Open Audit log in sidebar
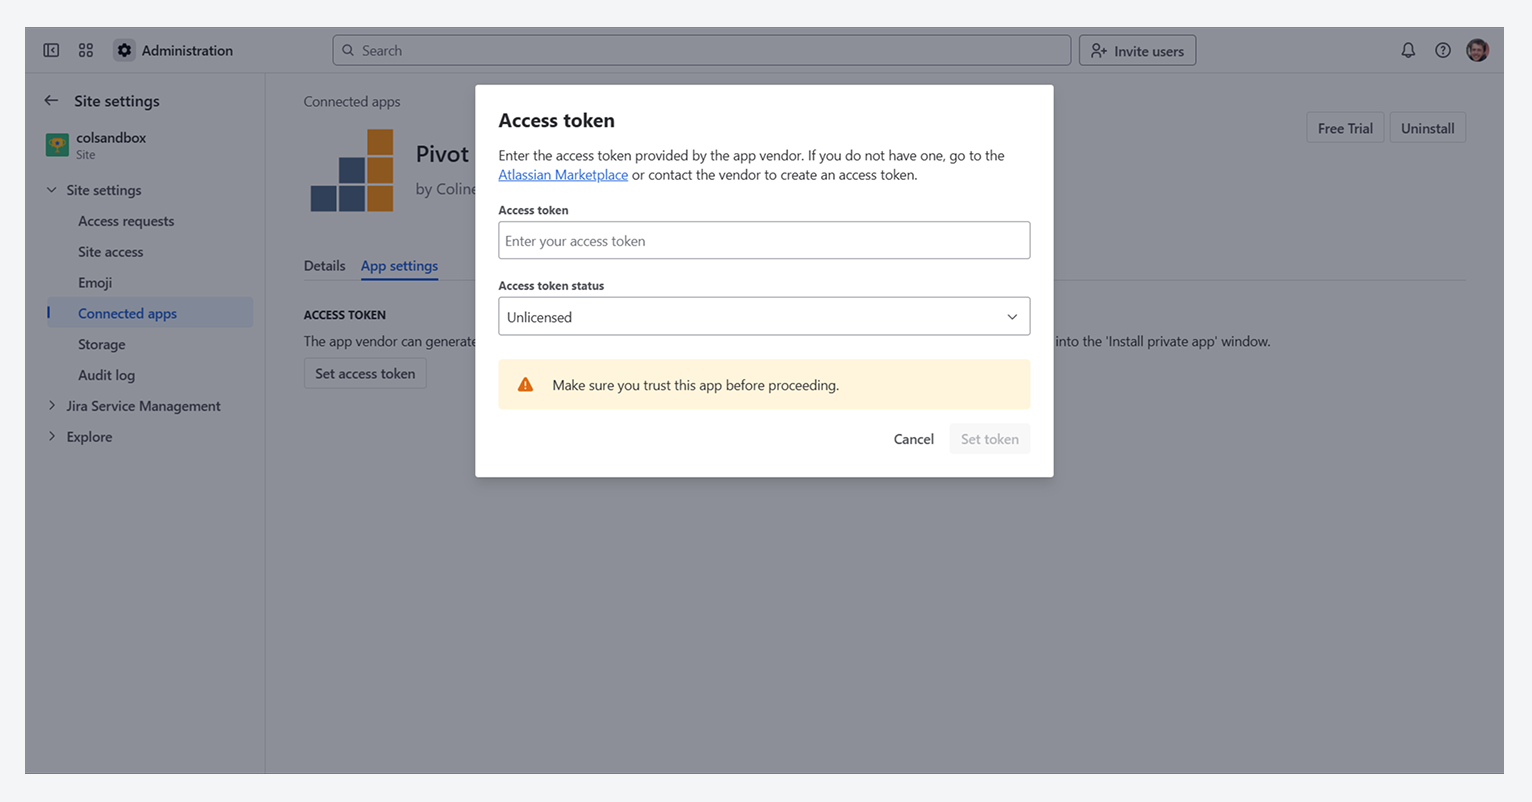This screenshot has height=802, width=1532. (x=106, y=375)
